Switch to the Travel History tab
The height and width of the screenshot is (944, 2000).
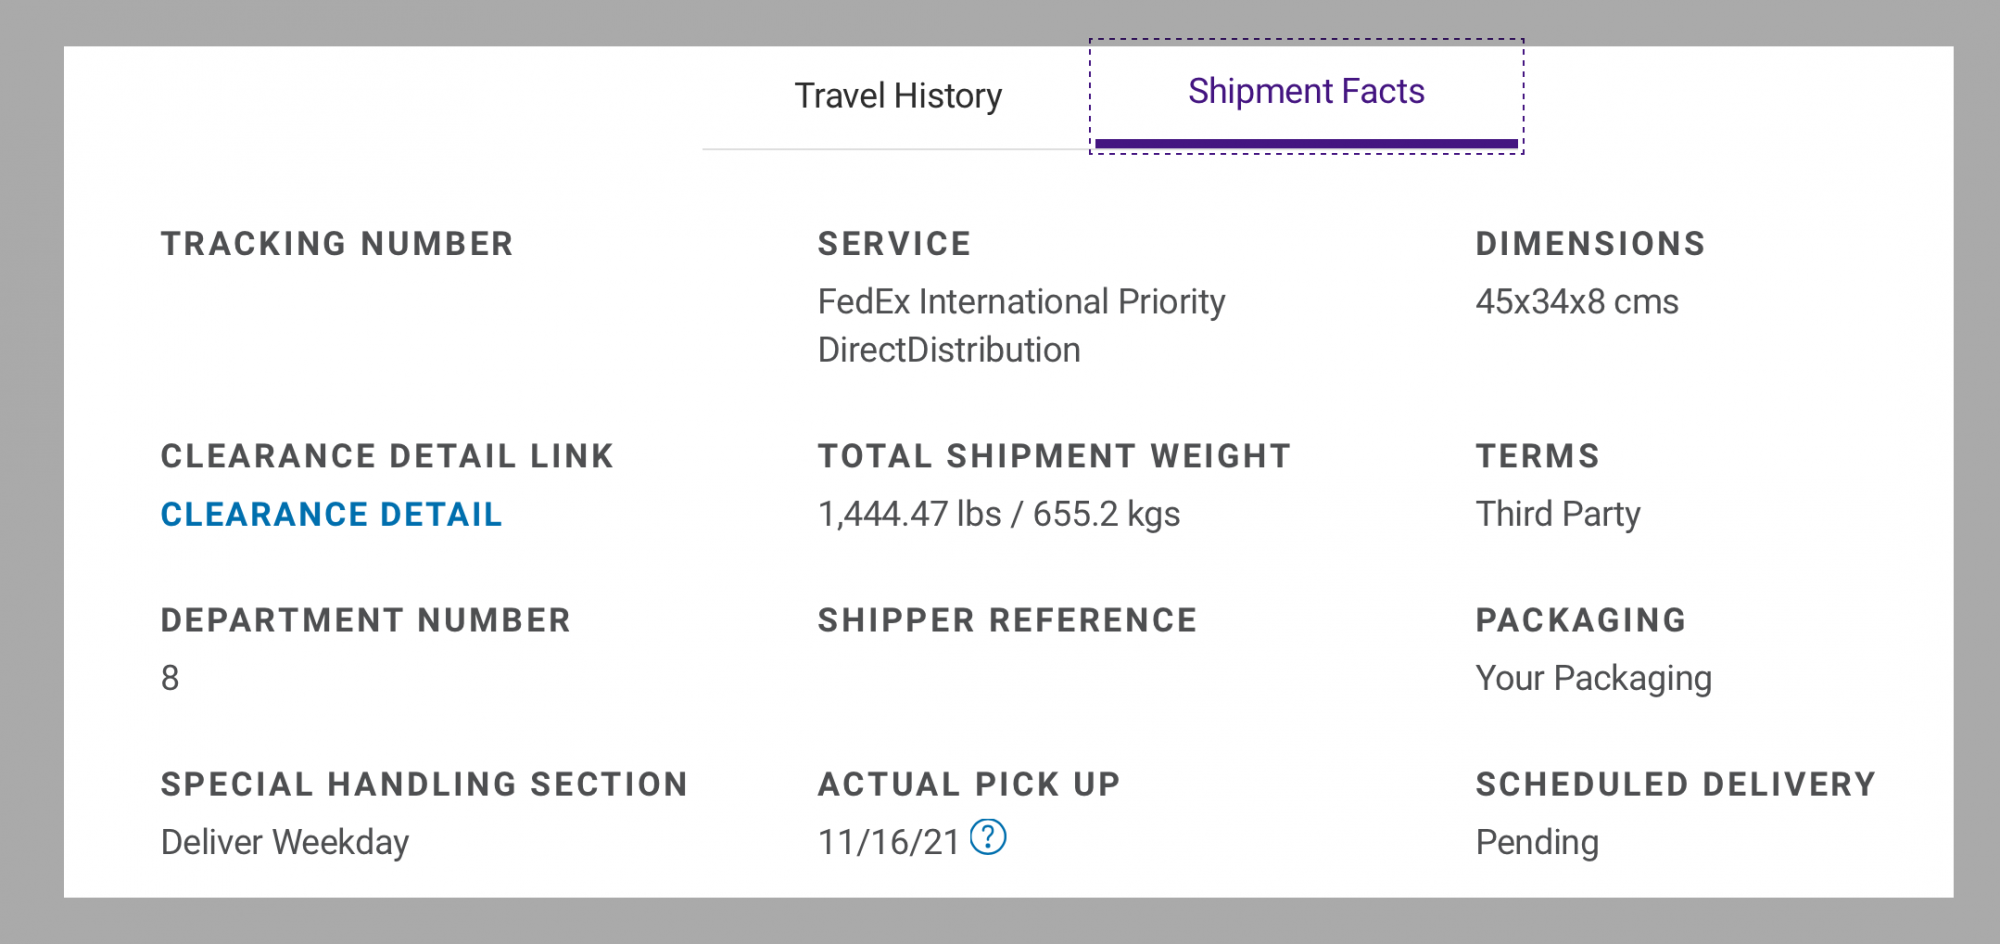897,96
